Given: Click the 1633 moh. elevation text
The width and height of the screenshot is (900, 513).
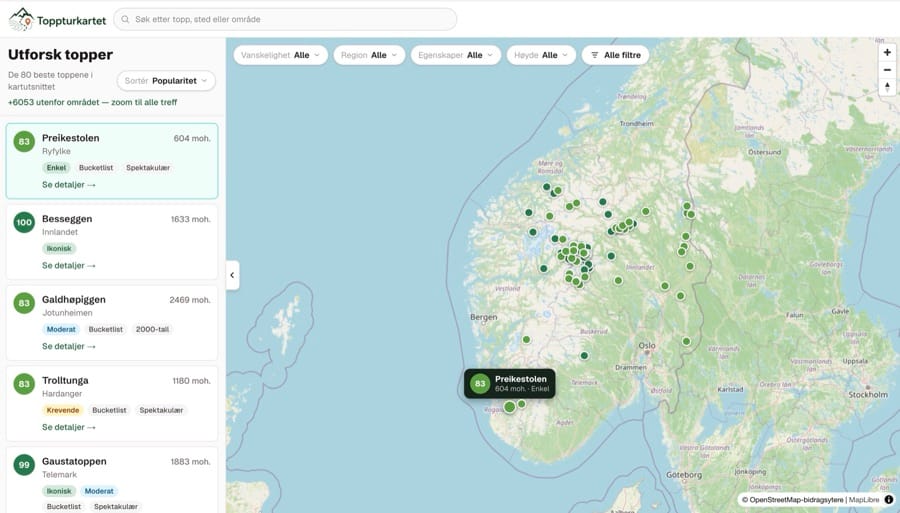Looking at the screenshot, I should [x=191, y=220].
